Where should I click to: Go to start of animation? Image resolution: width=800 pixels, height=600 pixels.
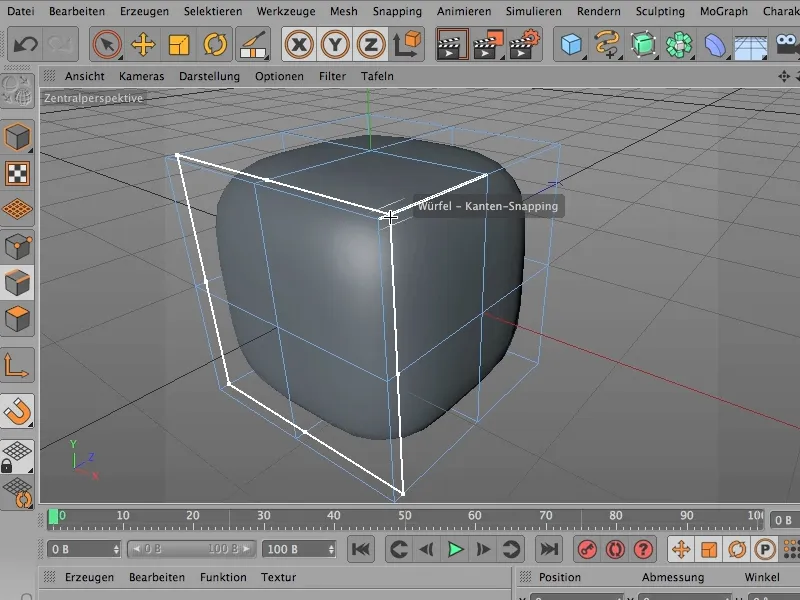pyautogui.click(x=361, y=549)
